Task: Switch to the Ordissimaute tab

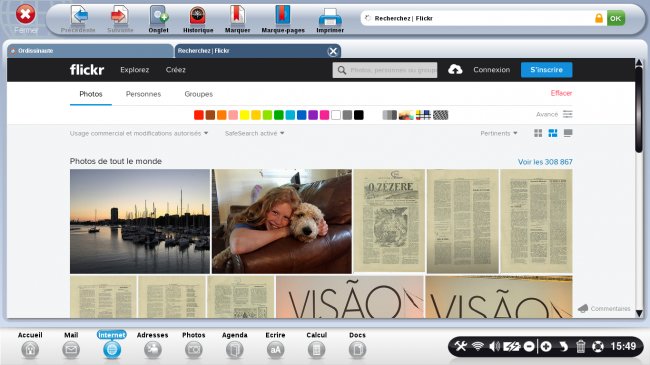Action: click(90, 51)
